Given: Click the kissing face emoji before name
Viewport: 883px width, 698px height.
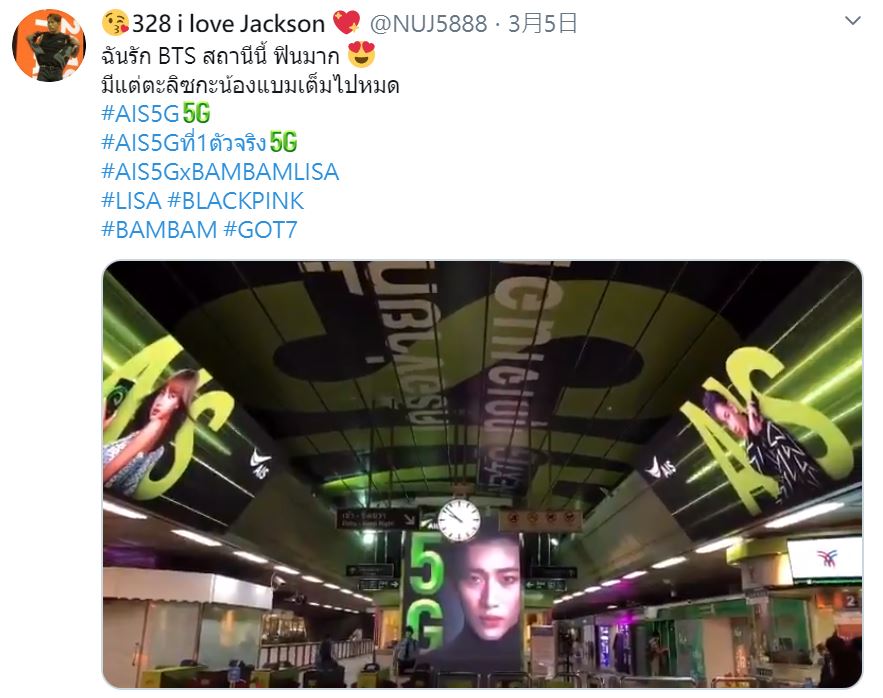Looking at the screenshot, I should click(x=115, y=24).
